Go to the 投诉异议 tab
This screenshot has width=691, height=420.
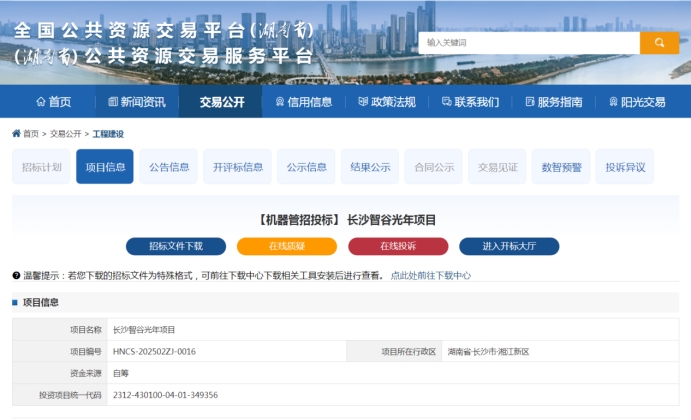[625, 167]
